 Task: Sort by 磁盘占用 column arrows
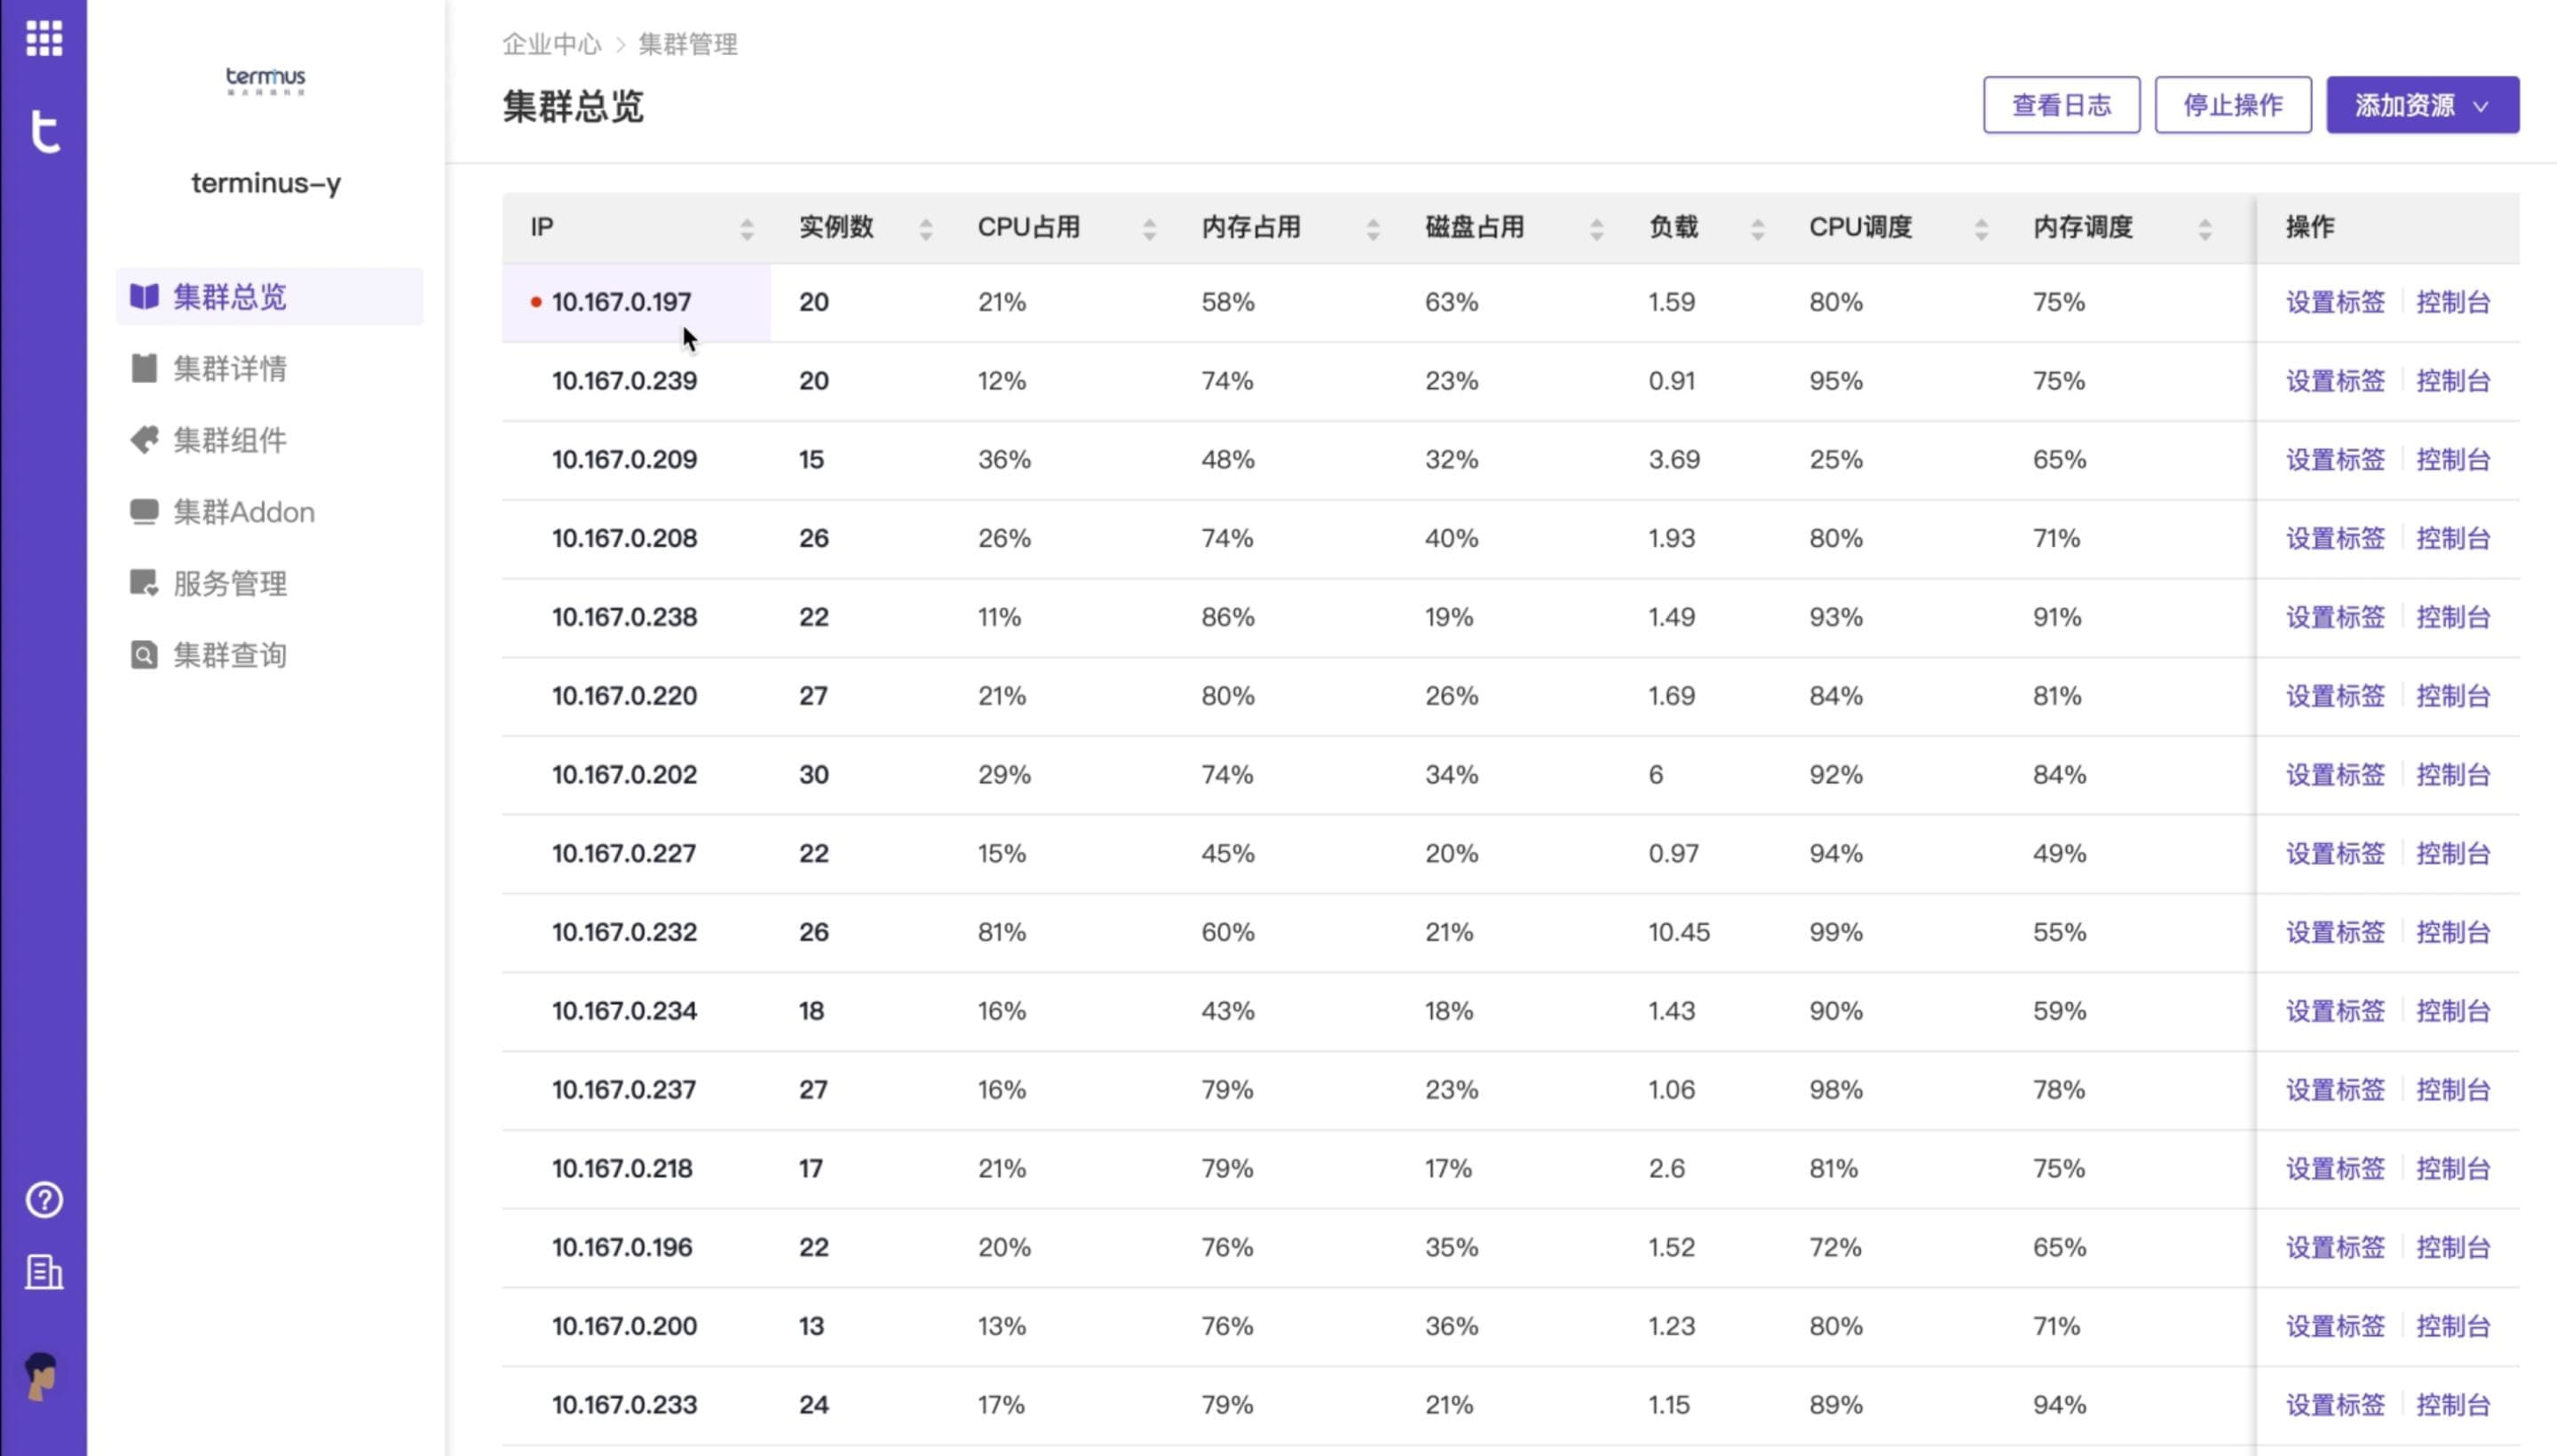[1596, 229]
